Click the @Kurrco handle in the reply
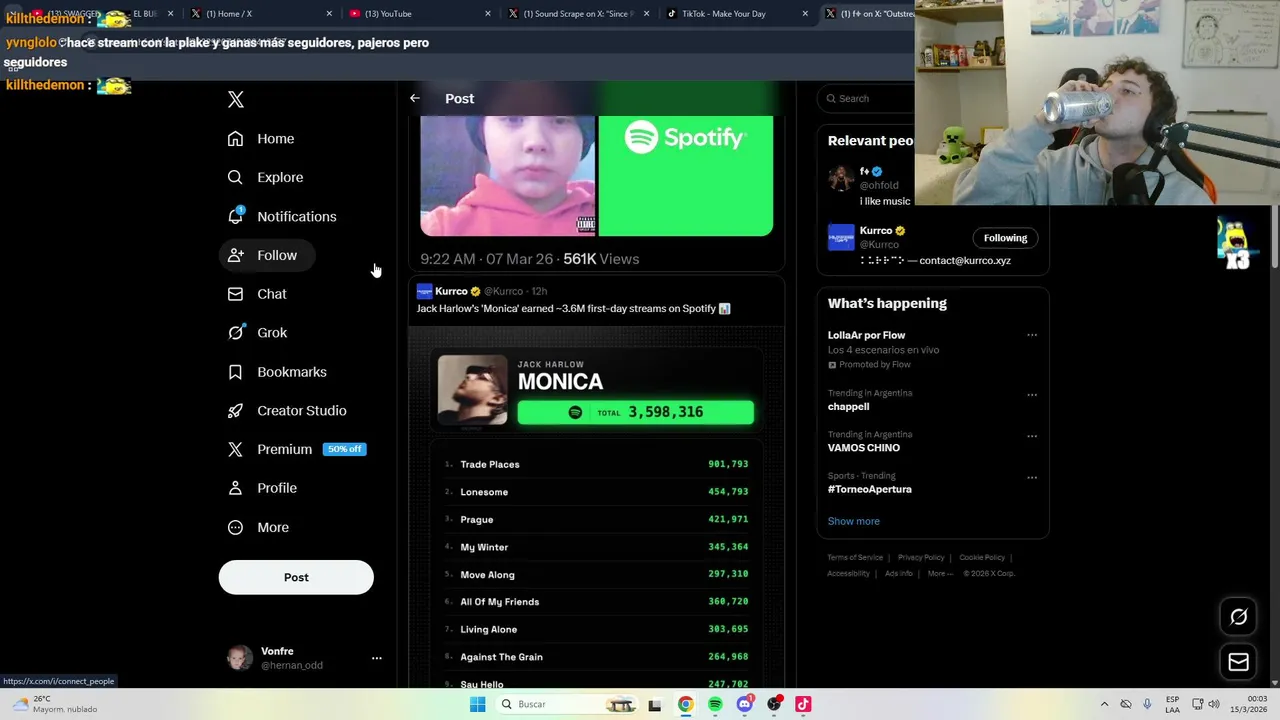This screenshot has height=720, width=1280. (503, 291)
